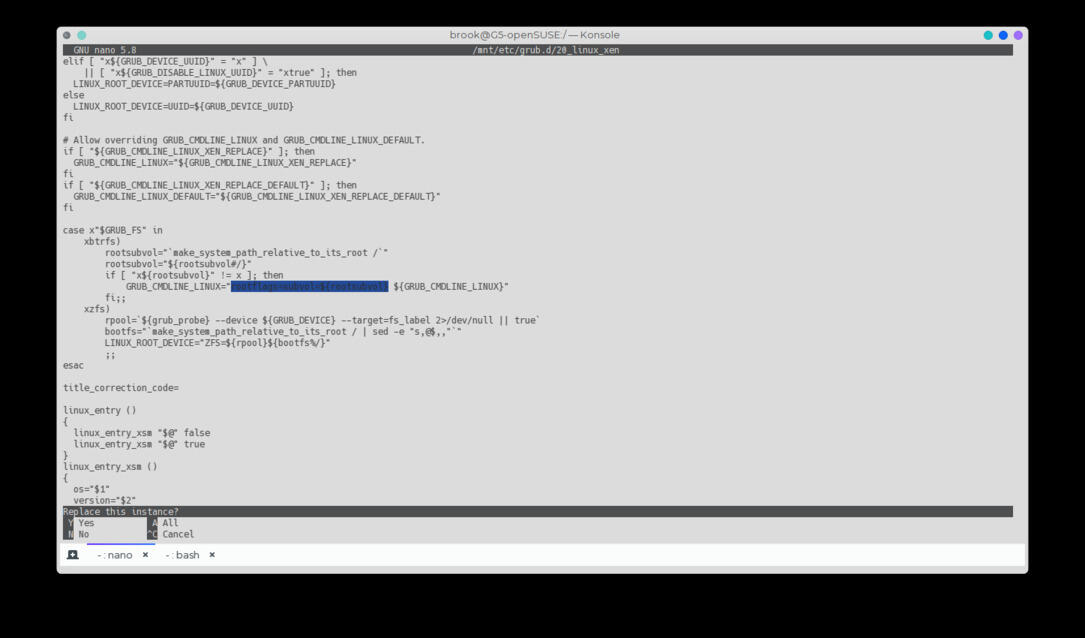The height and width of the screenshot is (638, 1085).
Task: Close the nano tab
Action: coord(145,555)
